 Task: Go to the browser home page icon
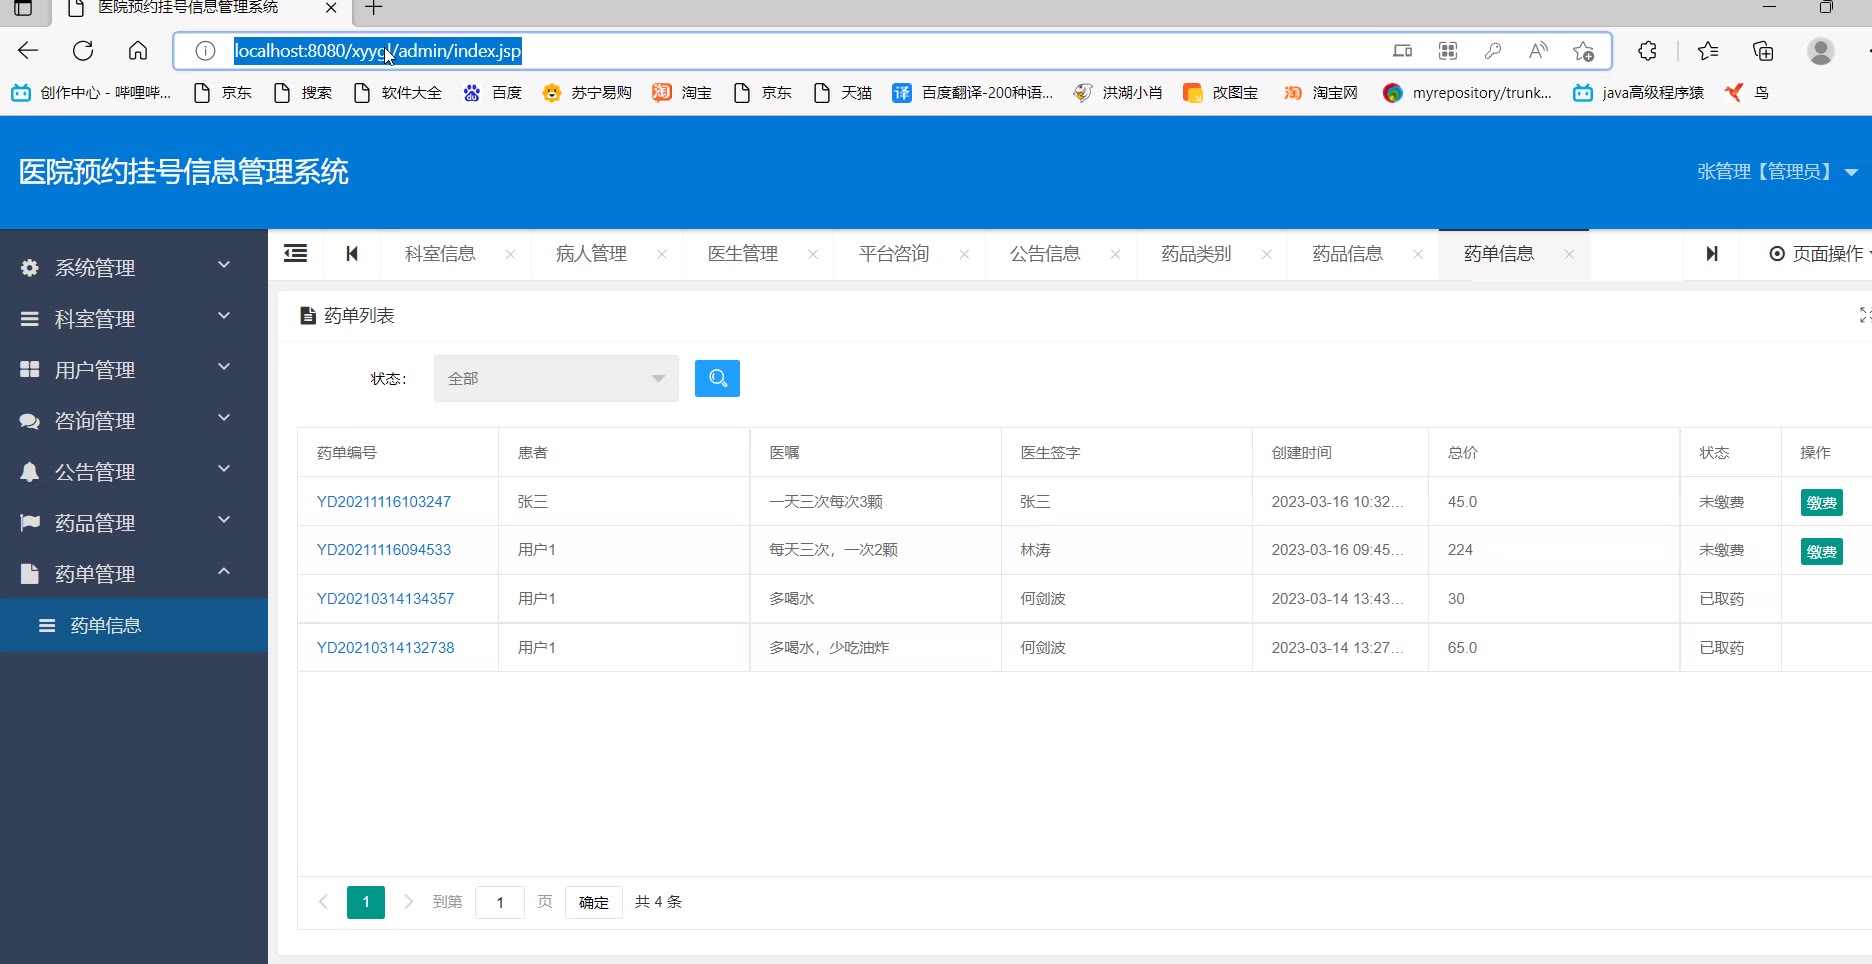click(x=138, y=51)
